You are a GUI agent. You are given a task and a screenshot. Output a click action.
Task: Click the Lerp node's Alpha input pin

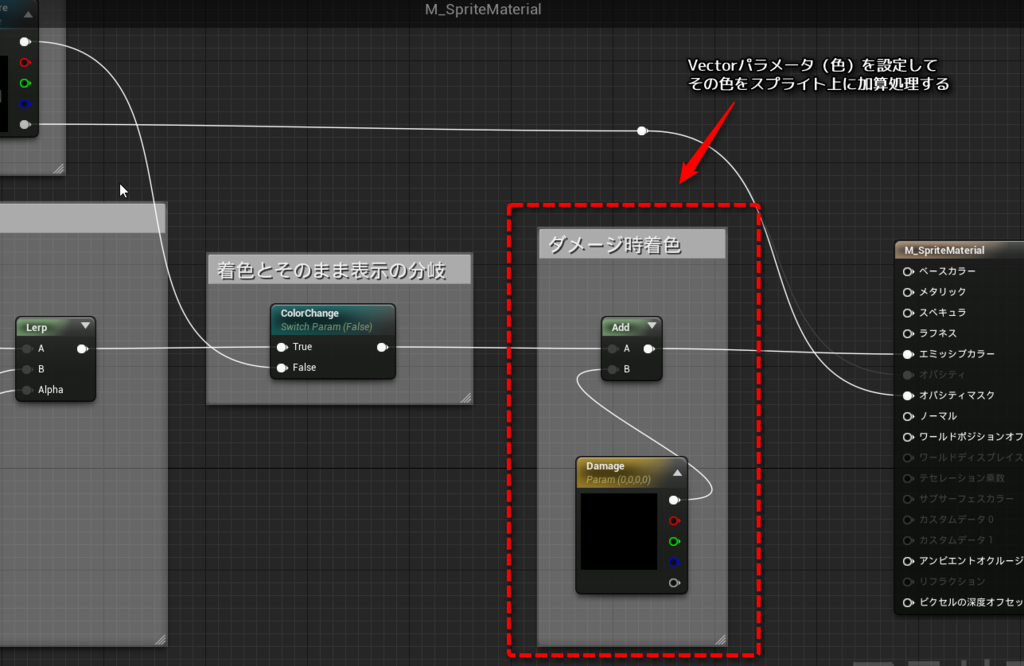click(x=27, y=390)
